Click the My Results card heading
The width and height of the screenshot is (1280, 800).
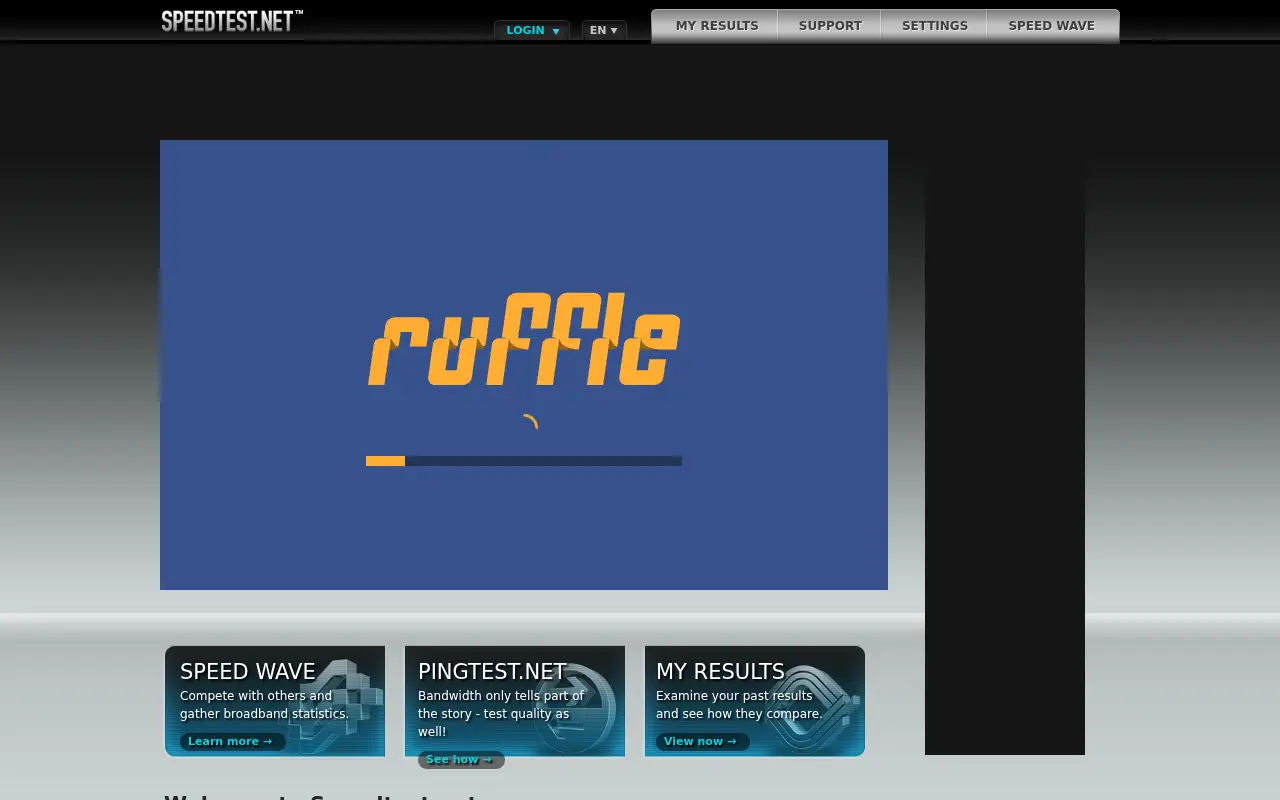720,671
